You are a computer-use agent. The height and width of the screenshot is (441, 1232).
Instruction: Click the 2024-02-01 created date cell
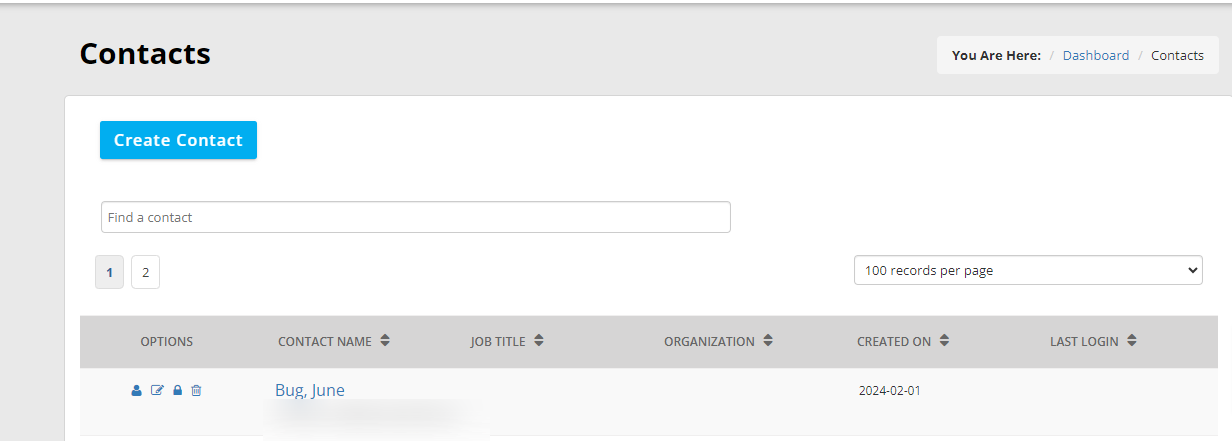[x=890, y=391]
